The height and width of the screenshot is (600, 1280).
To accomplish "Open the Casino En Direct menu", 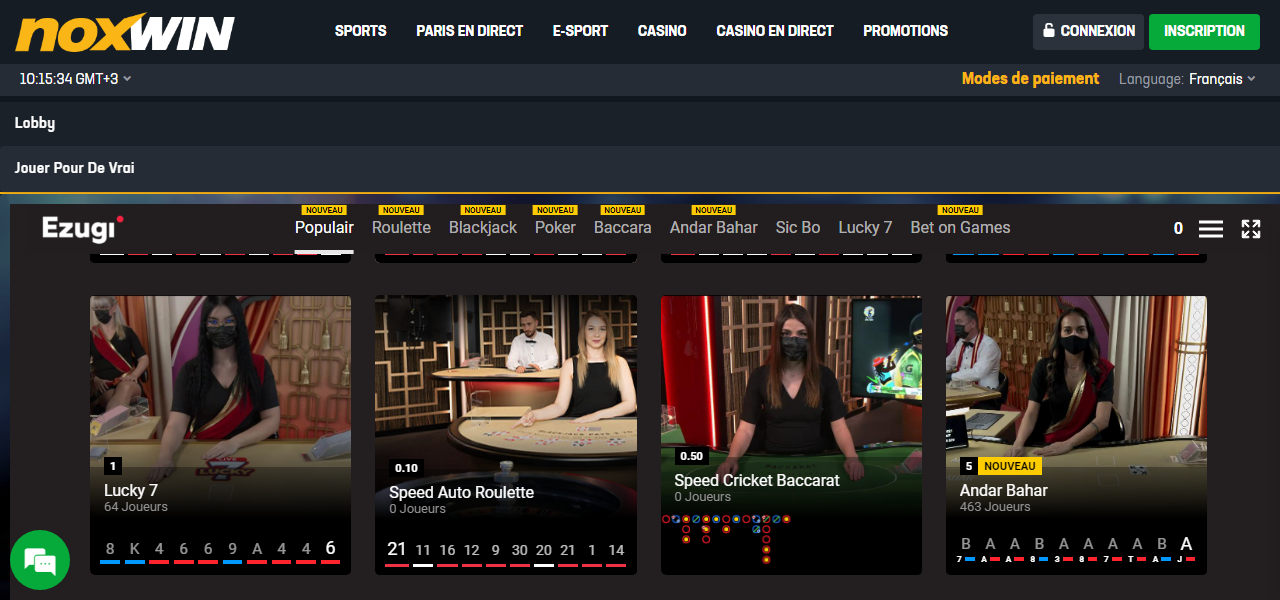I will (774, 31).
